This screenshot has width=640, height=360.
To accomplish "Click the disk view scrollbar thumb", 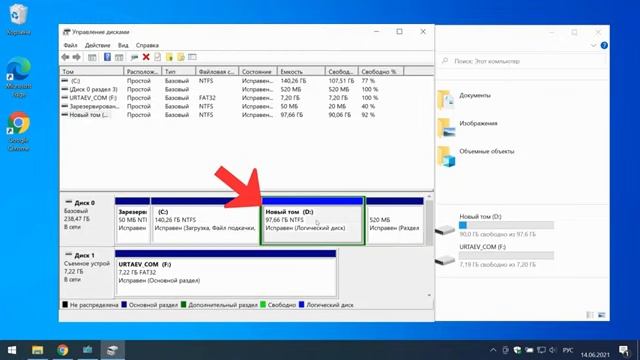I will coord(429,223).
